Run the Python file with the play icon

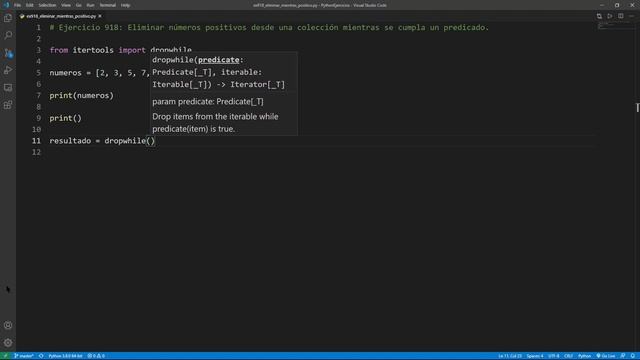(x=610, y=16)
